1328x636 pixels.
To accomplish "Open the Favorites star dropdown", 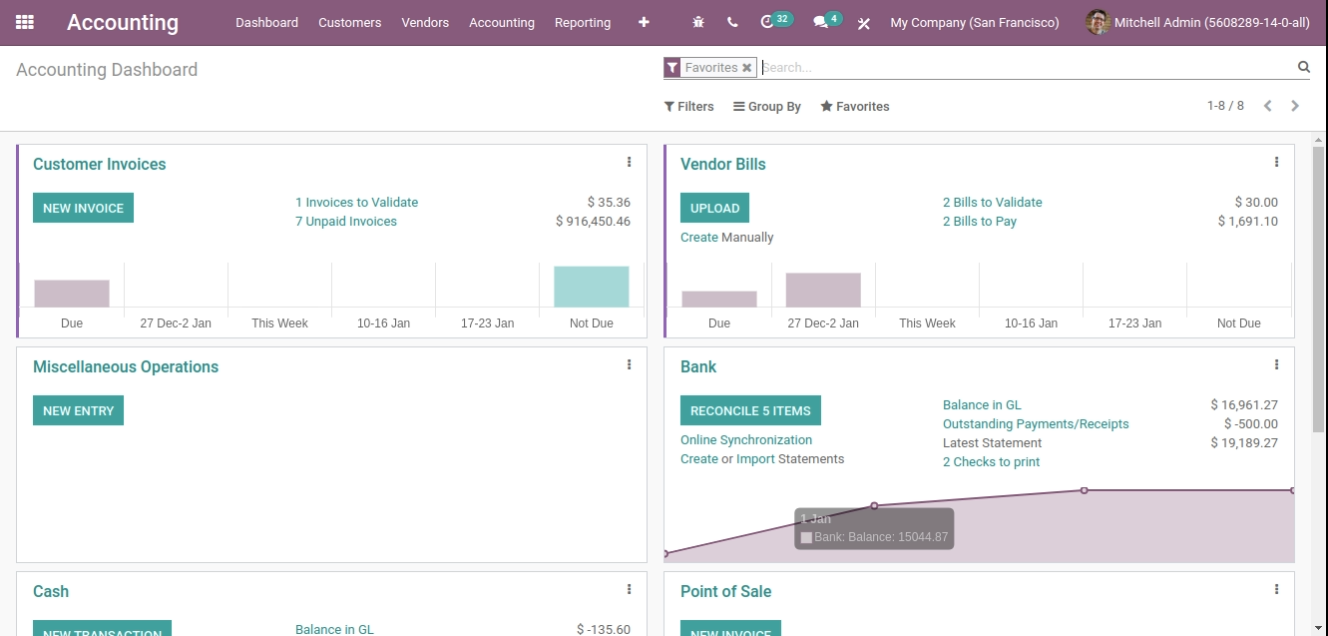I will pos(855,107).
